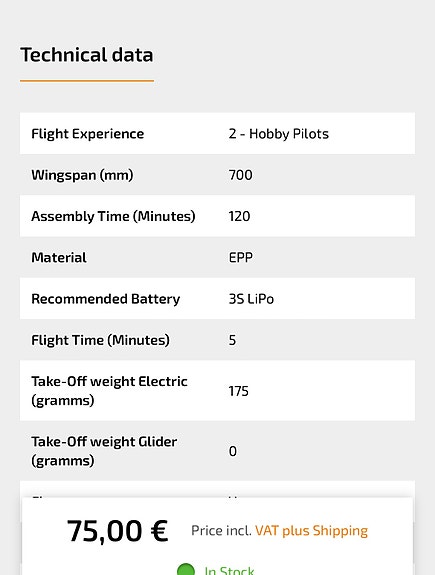435x575 pixels.
Task: Open the VAT plus Shipping link
Action: [311, 531]
